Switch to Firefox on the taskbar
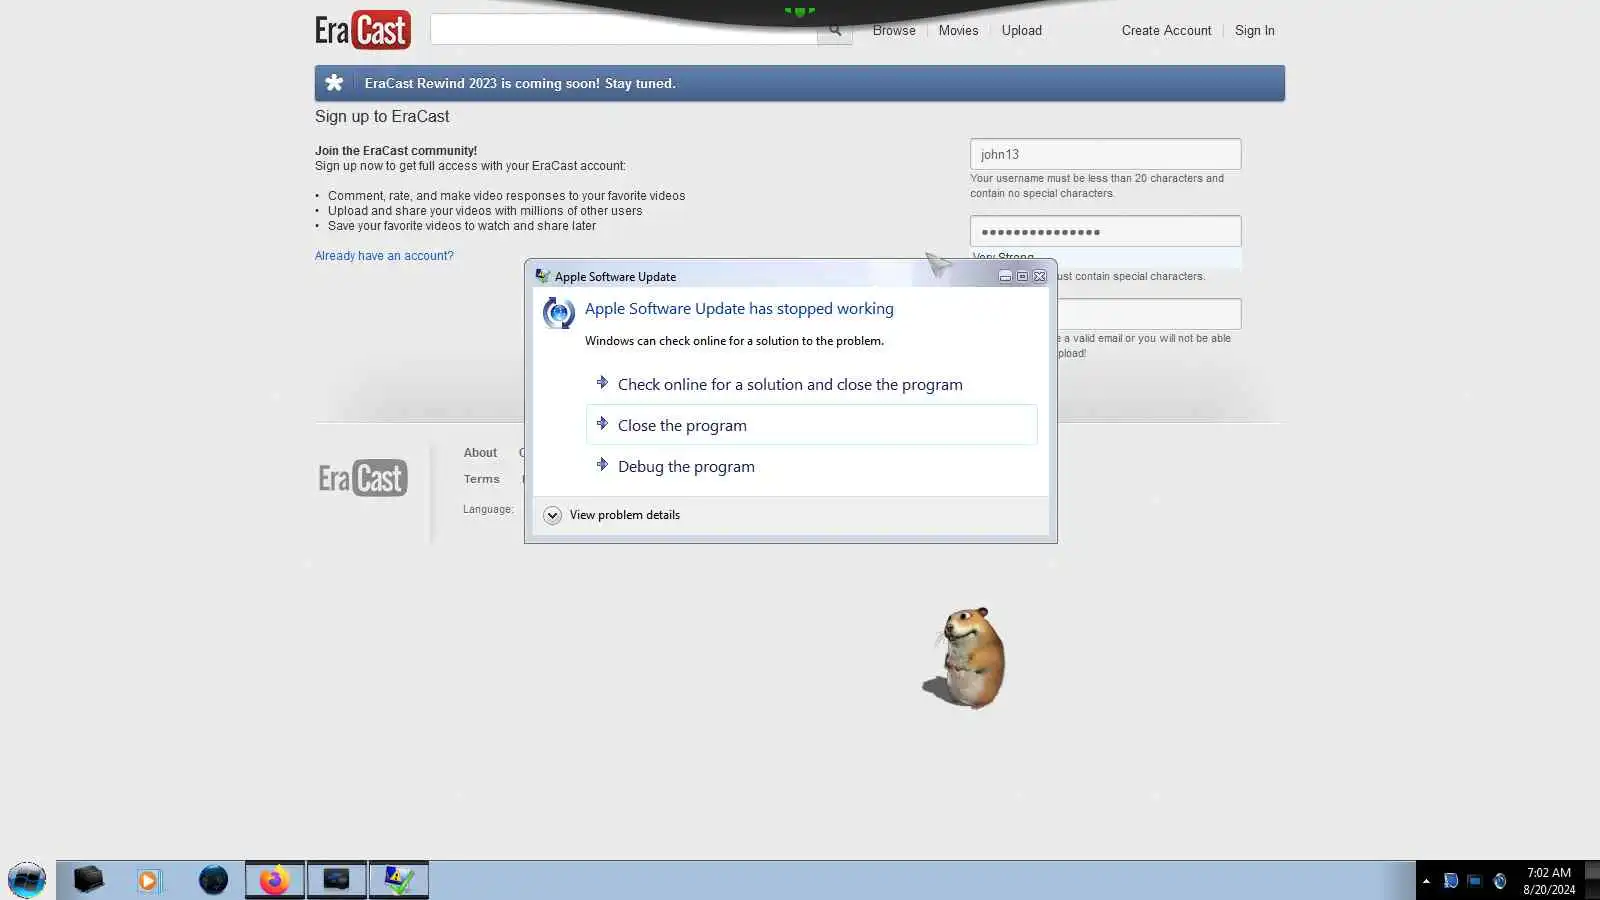This screenshot has height=900, width=1600. (x=274, y=880)
